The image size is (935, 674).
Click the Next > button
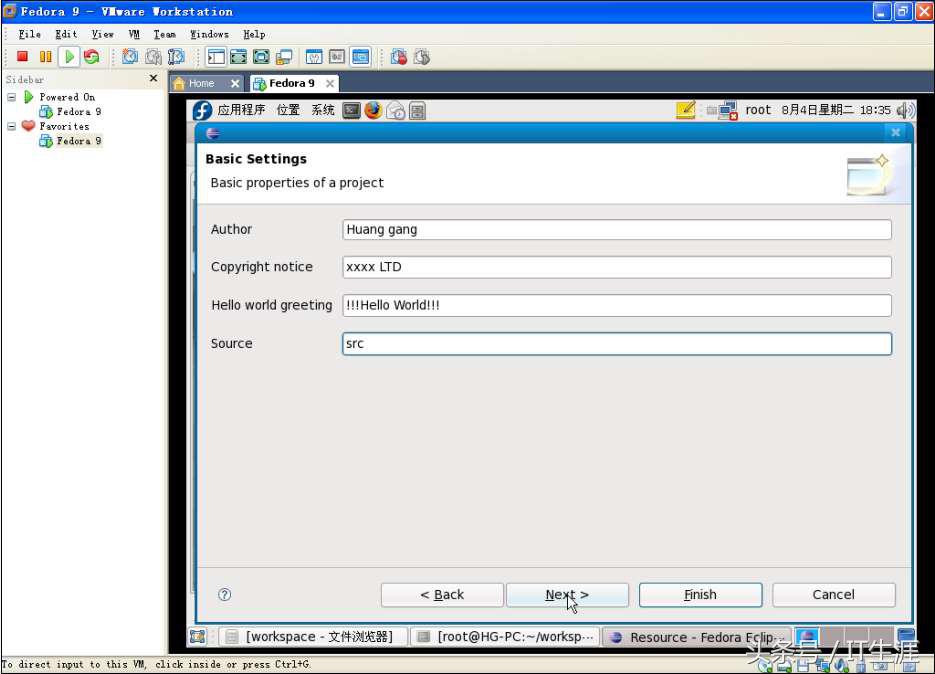click(567, 594)
